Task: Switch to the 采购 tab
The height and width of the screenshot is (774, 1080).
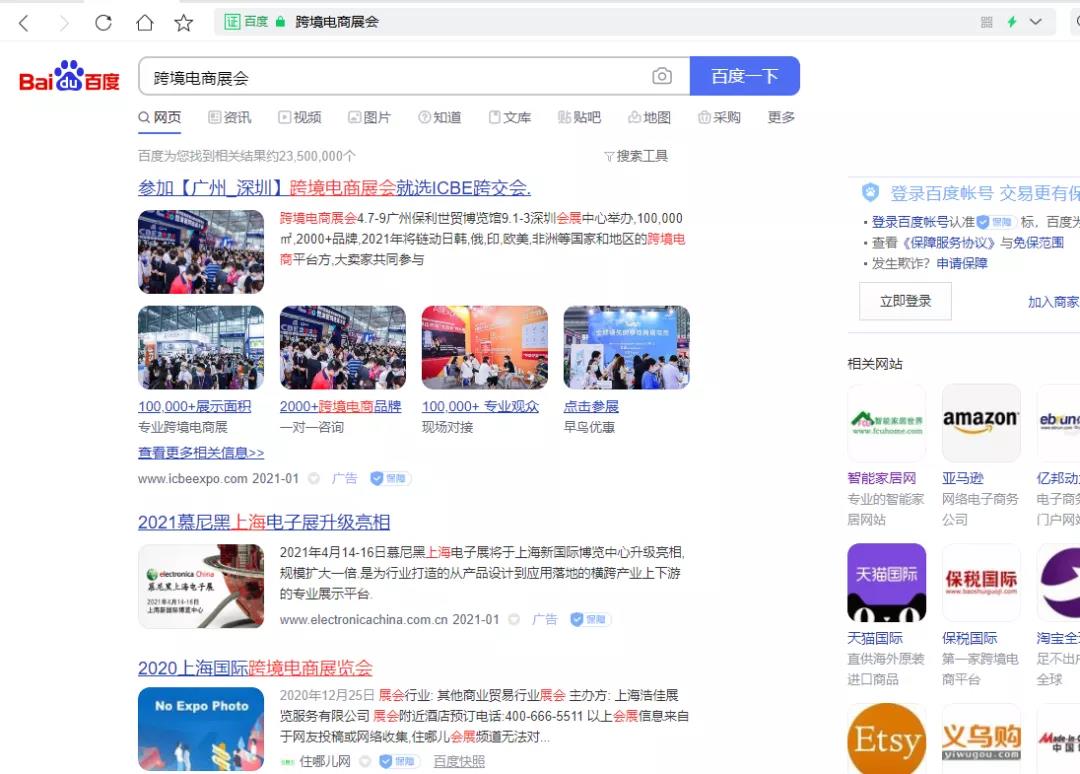Action: 719,118
